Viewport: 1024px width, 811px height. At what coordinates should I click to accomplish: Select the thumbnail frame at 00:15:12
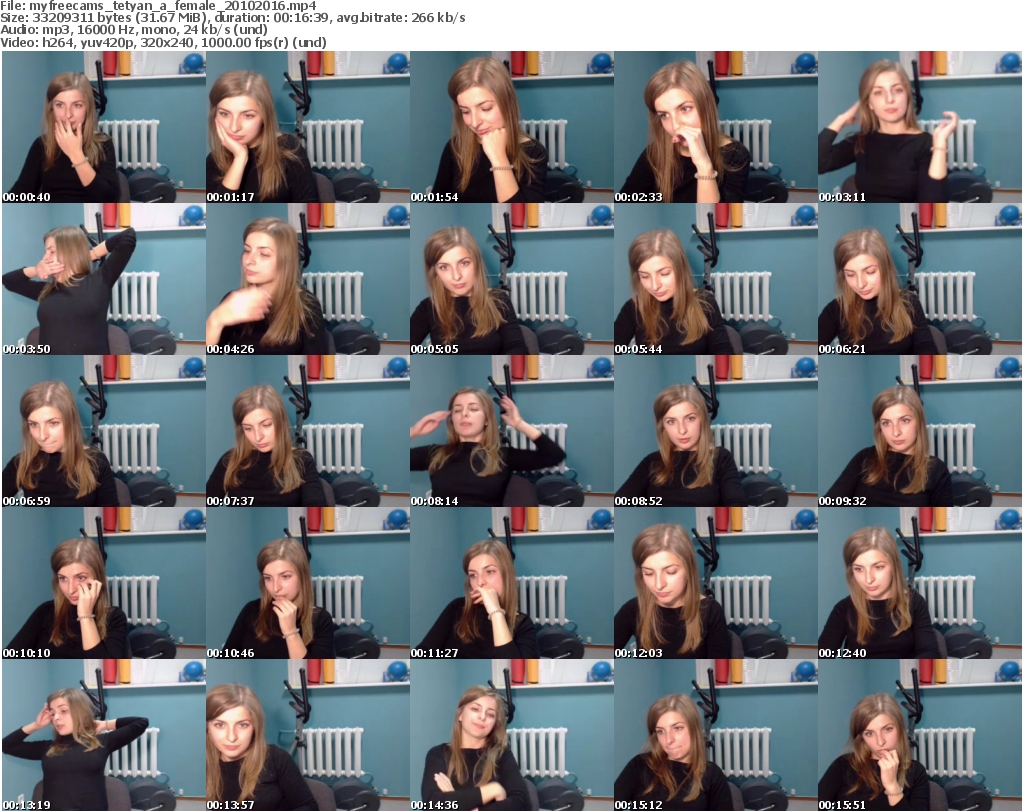716,735
